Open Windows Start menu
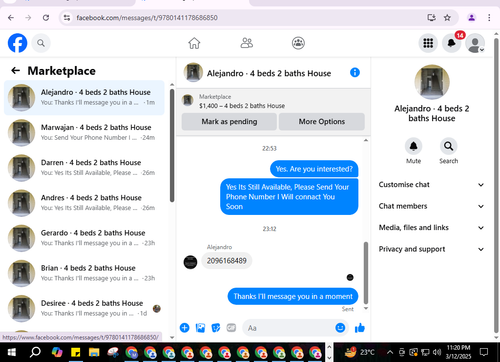The image size is (500, 362). pyautogui.click(x=12, y=352)
